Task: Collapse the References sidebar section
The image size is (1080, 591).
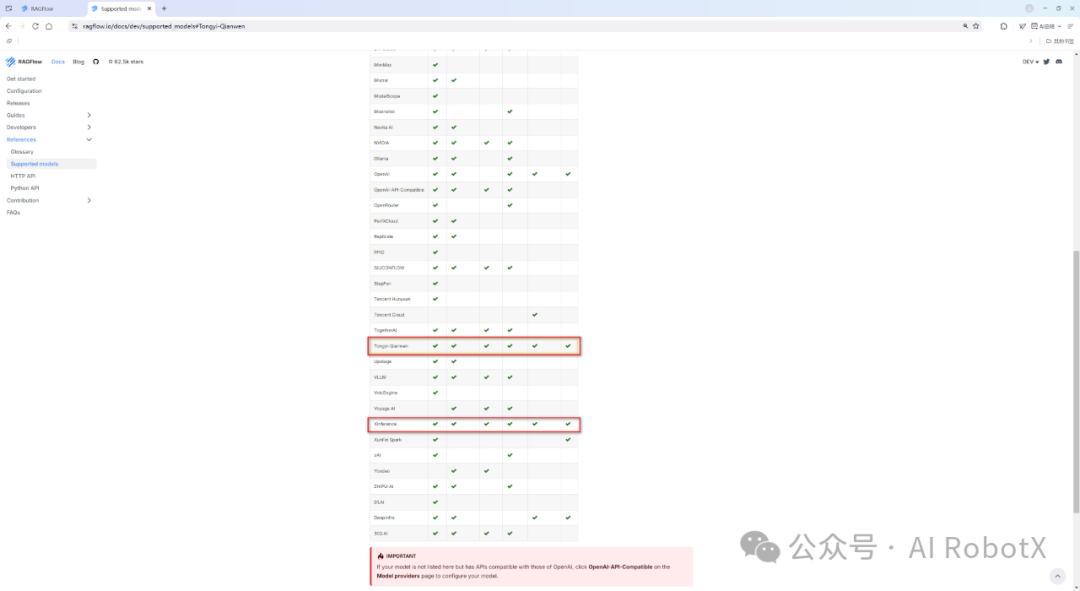Action: coord(89,140)
